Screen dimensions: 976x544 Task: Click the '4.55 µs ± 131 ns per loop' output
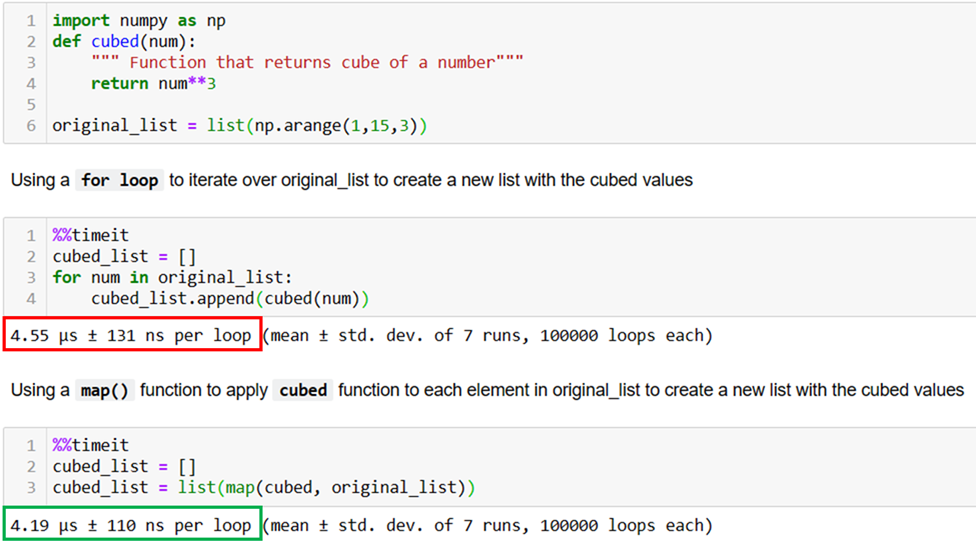click(131, 335)
